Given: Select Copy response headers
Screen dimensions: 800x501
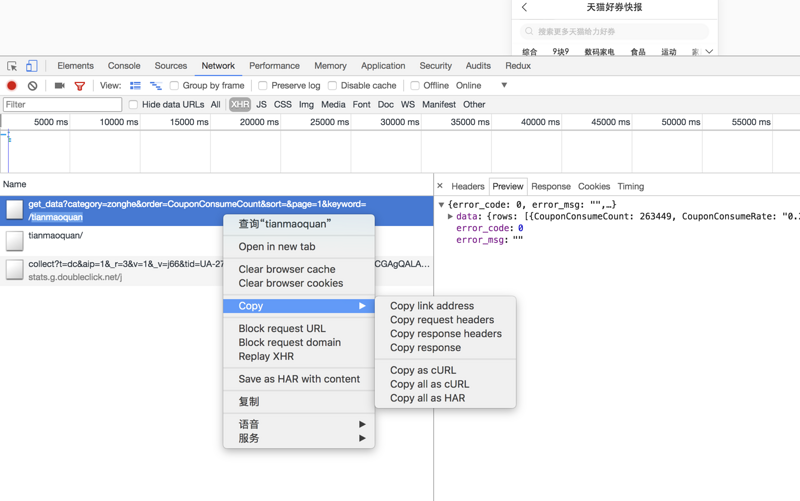Looking at the screenshot, I should pyautogui.click(x=445, y=333).
